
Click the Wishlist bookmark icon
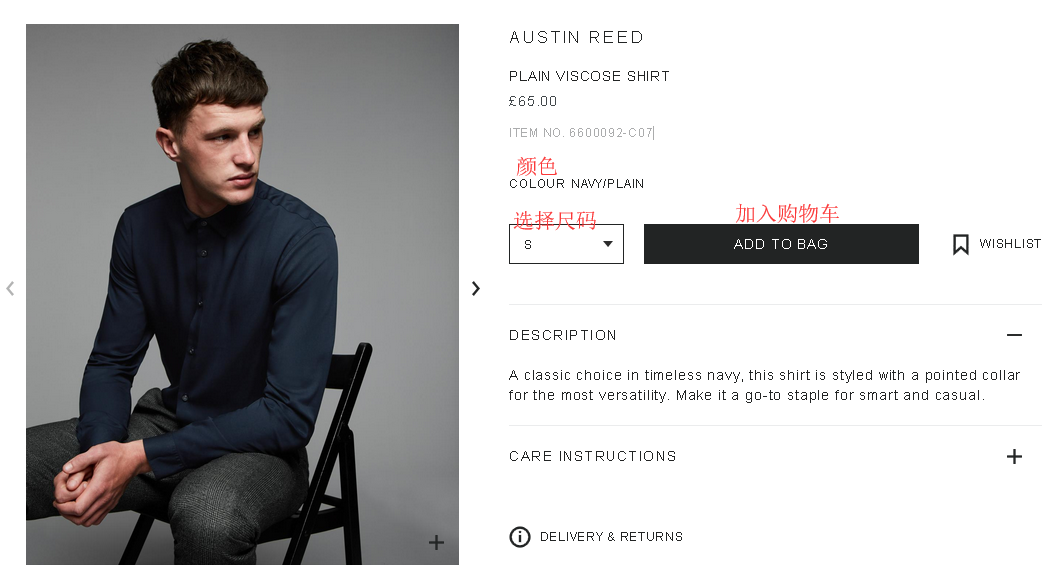[x=961, y=244]
